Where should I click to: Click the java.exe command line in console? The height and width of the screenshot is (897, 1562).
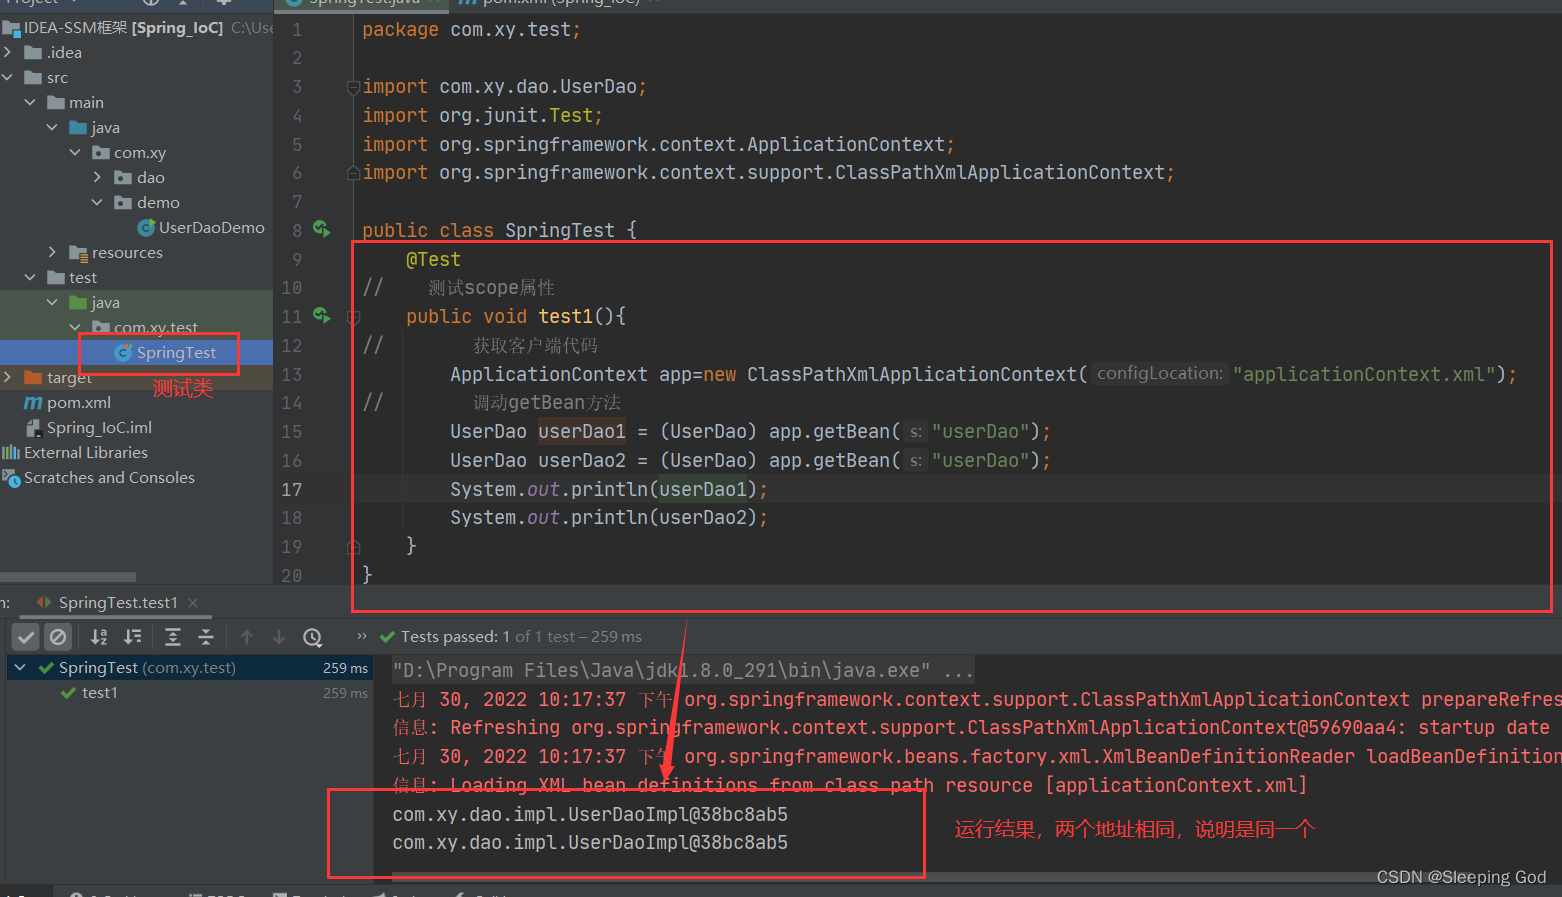click(x=682, y=670)
